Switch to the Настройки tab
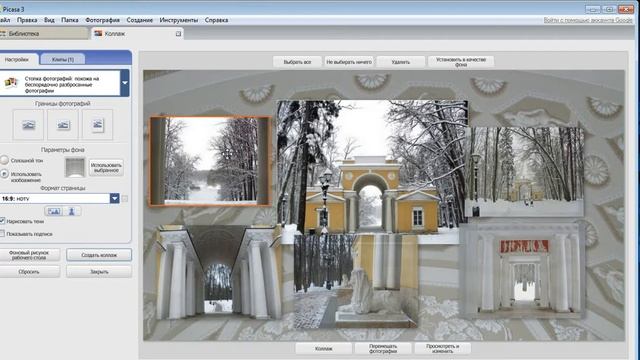The width and height of the screenshot is (640, 360). pyautogui.click(x=18, y=59)
